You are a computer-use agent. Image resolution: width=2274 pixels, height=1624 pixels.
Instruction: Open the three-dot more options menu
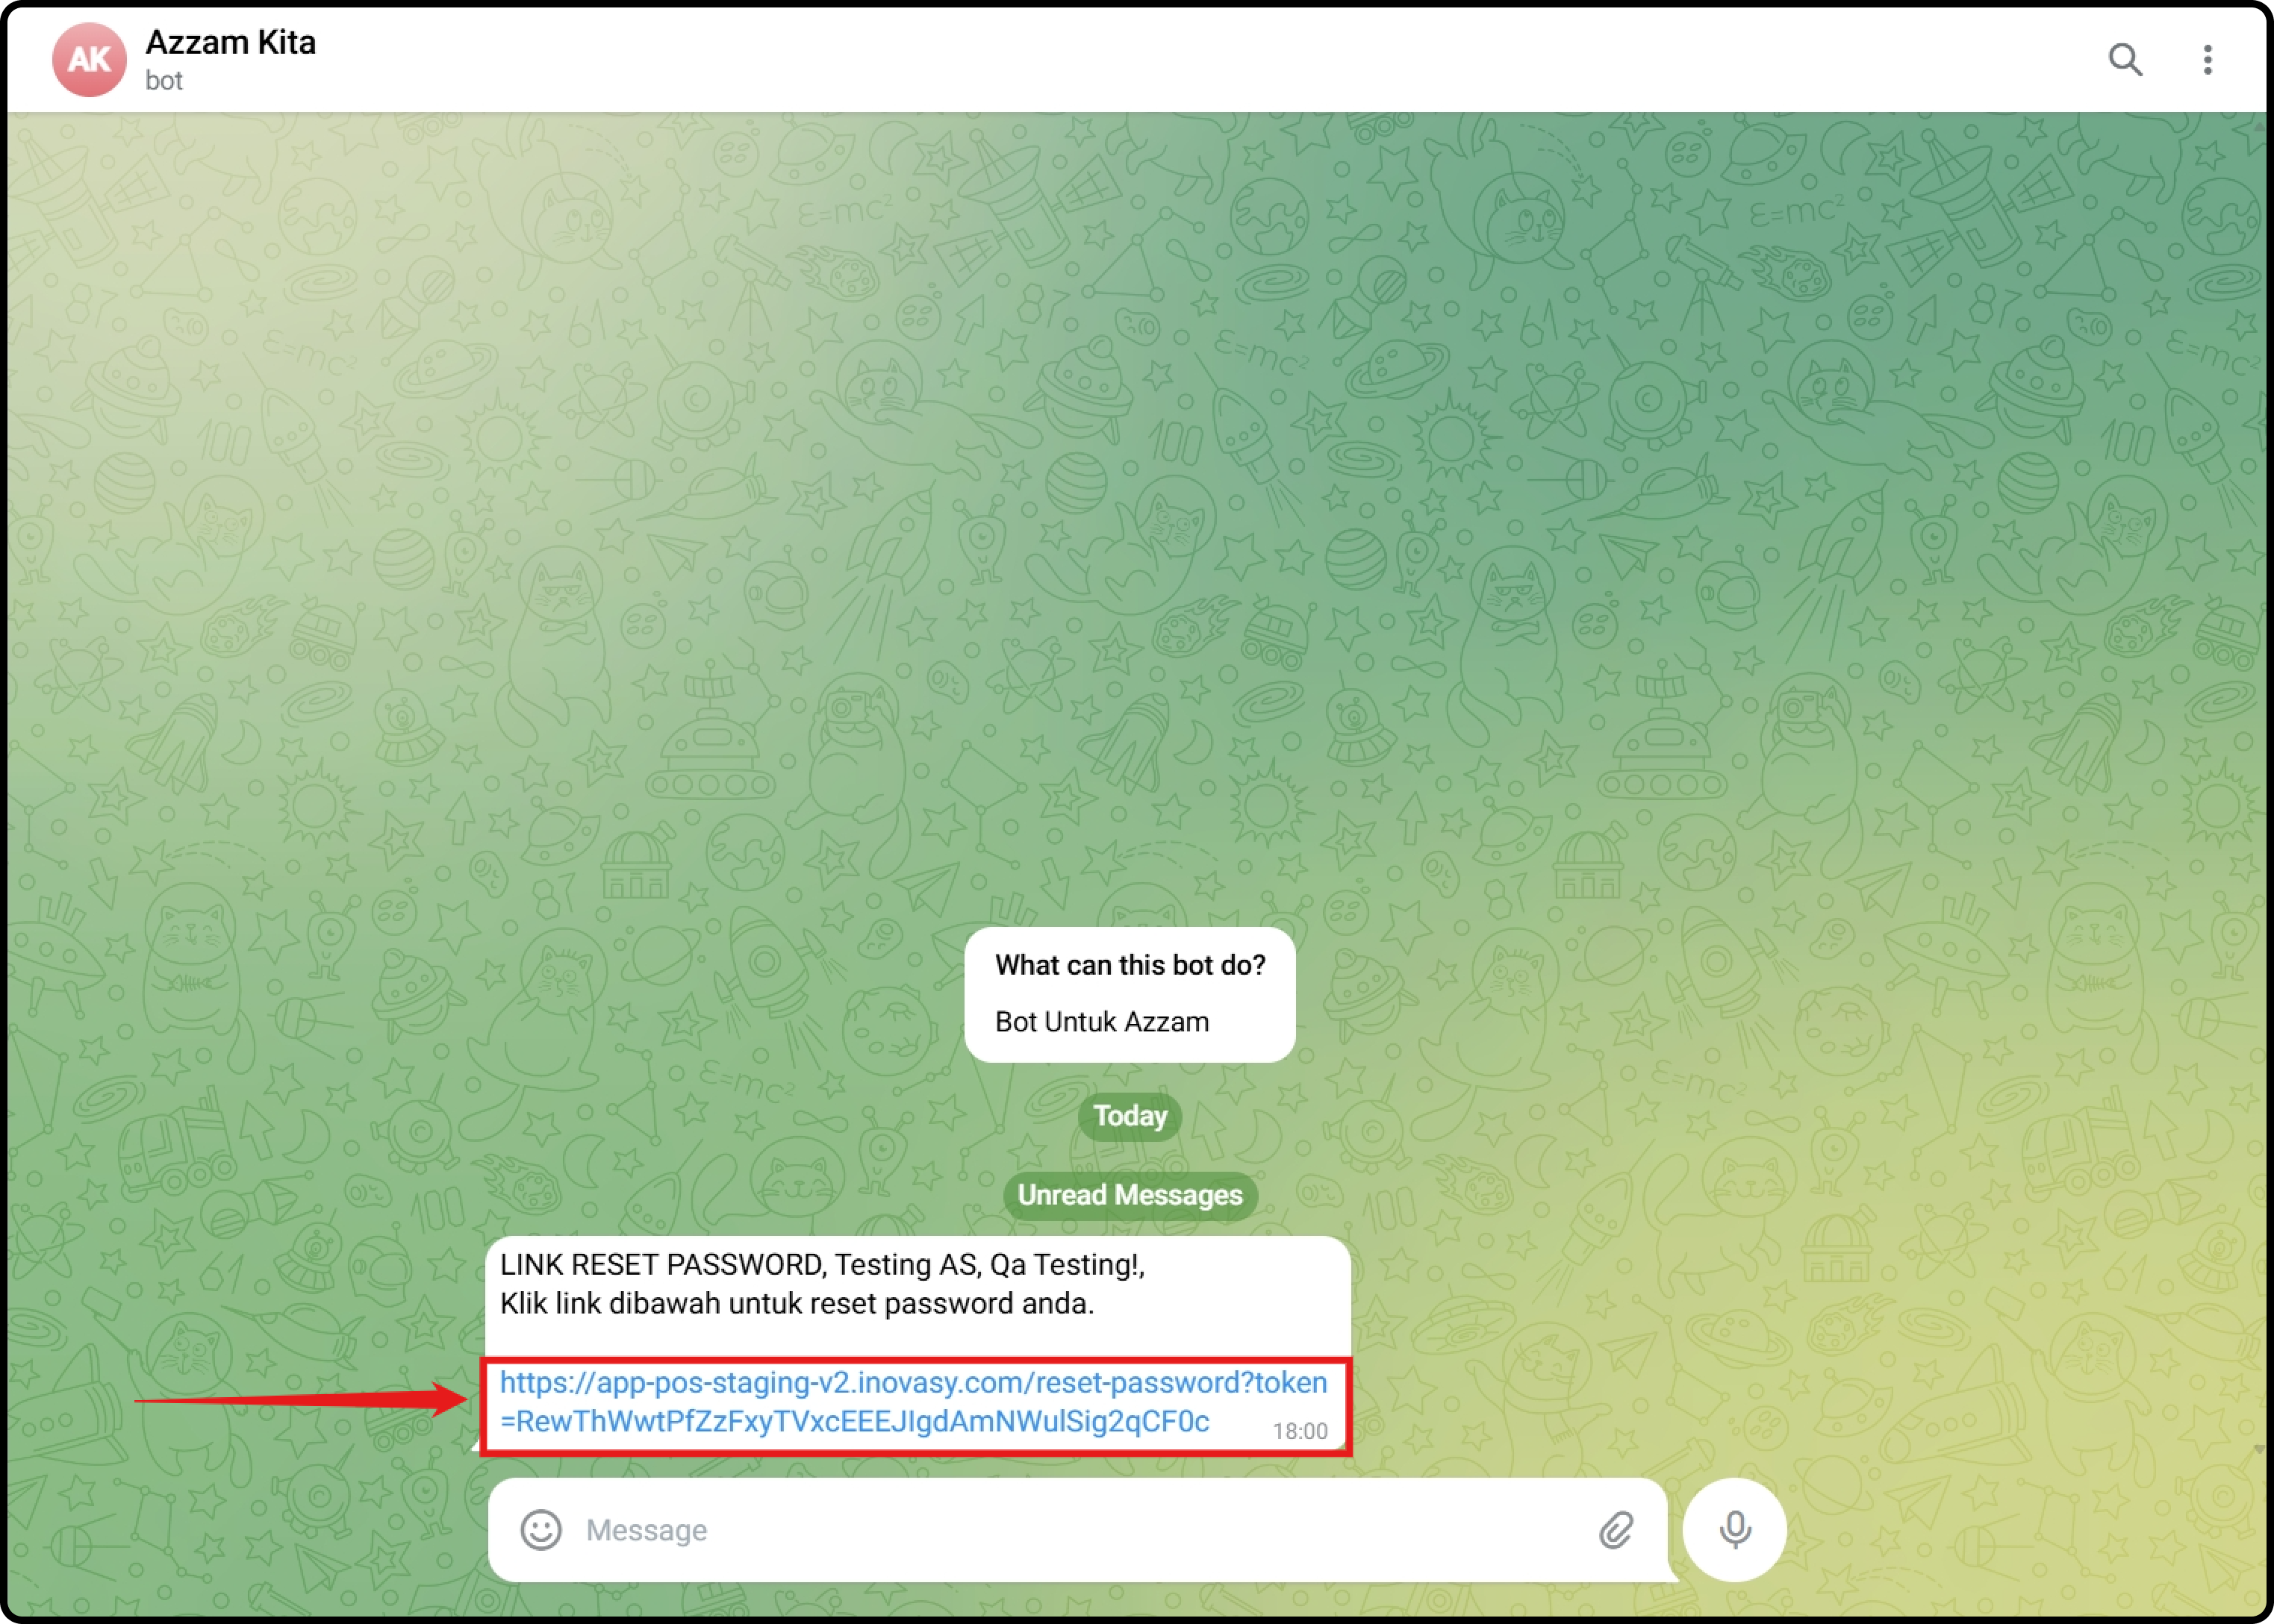2207,60
